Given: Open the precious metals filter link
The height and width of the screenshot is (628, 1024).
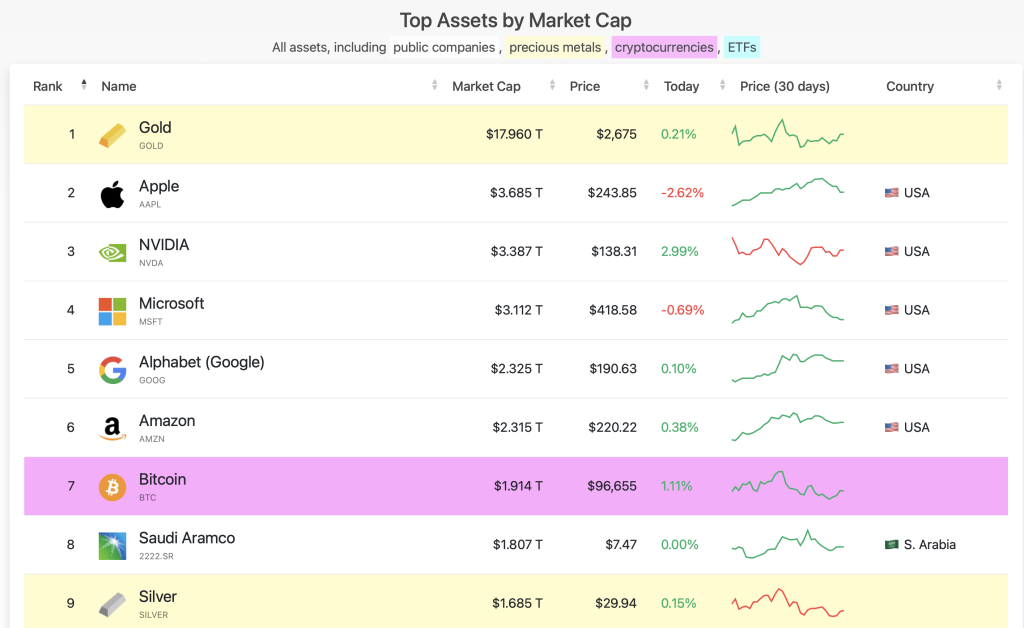Looking at the screenshot, I should click(555, 47).
